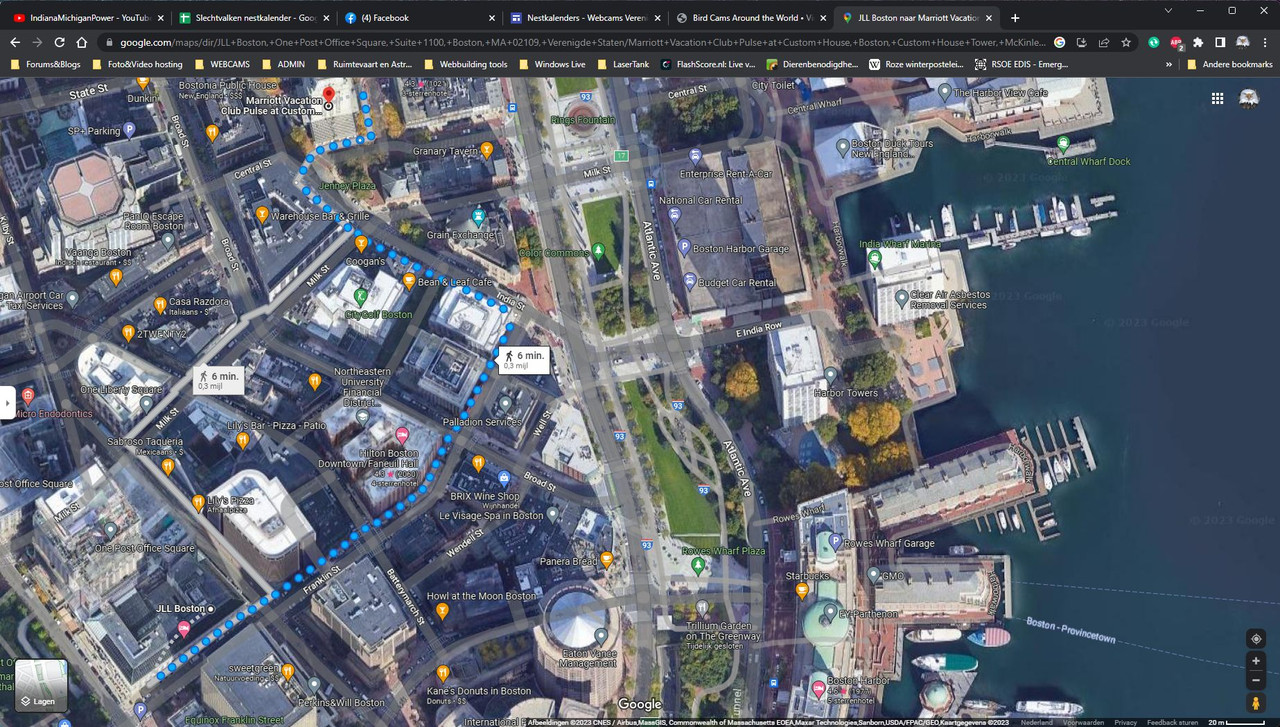Open the tab search dropdown arrow
This screenshot has height=727, width=1280.
click(1169, 10)
